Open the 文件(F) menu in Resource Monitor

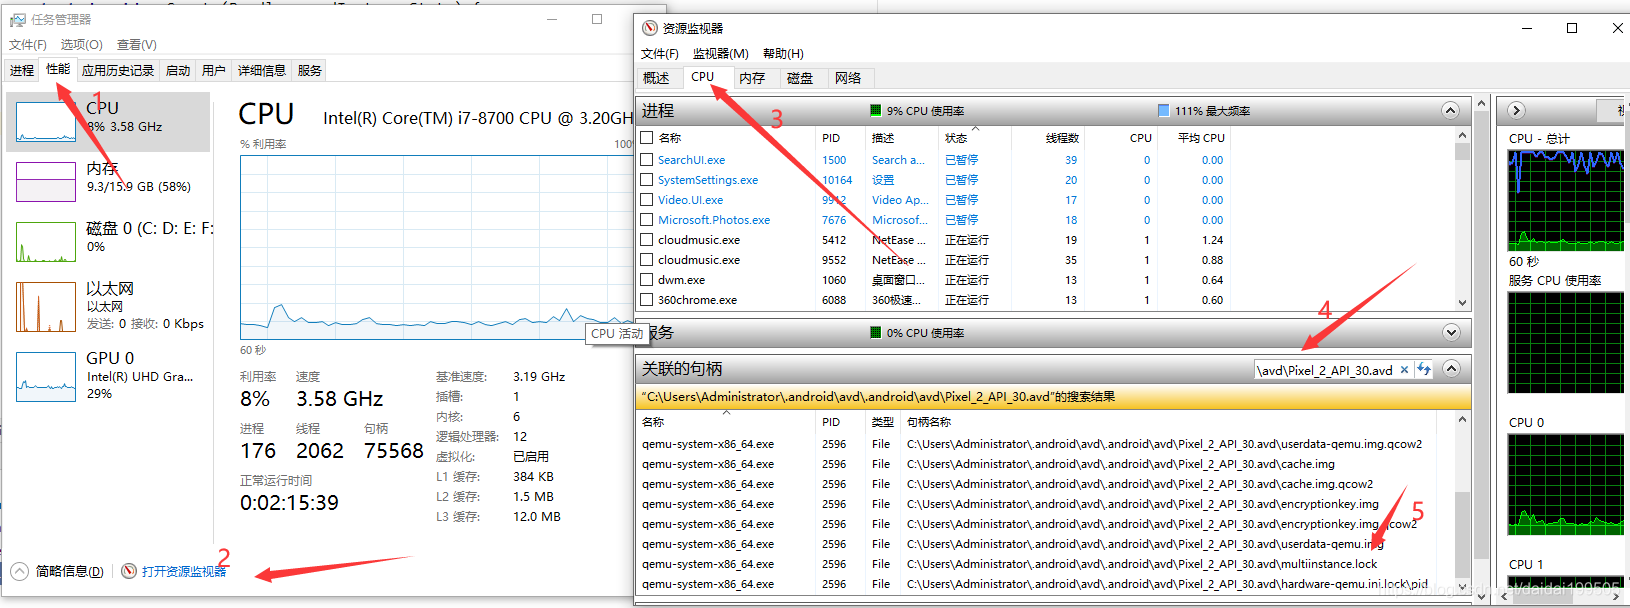pos(660,54)
